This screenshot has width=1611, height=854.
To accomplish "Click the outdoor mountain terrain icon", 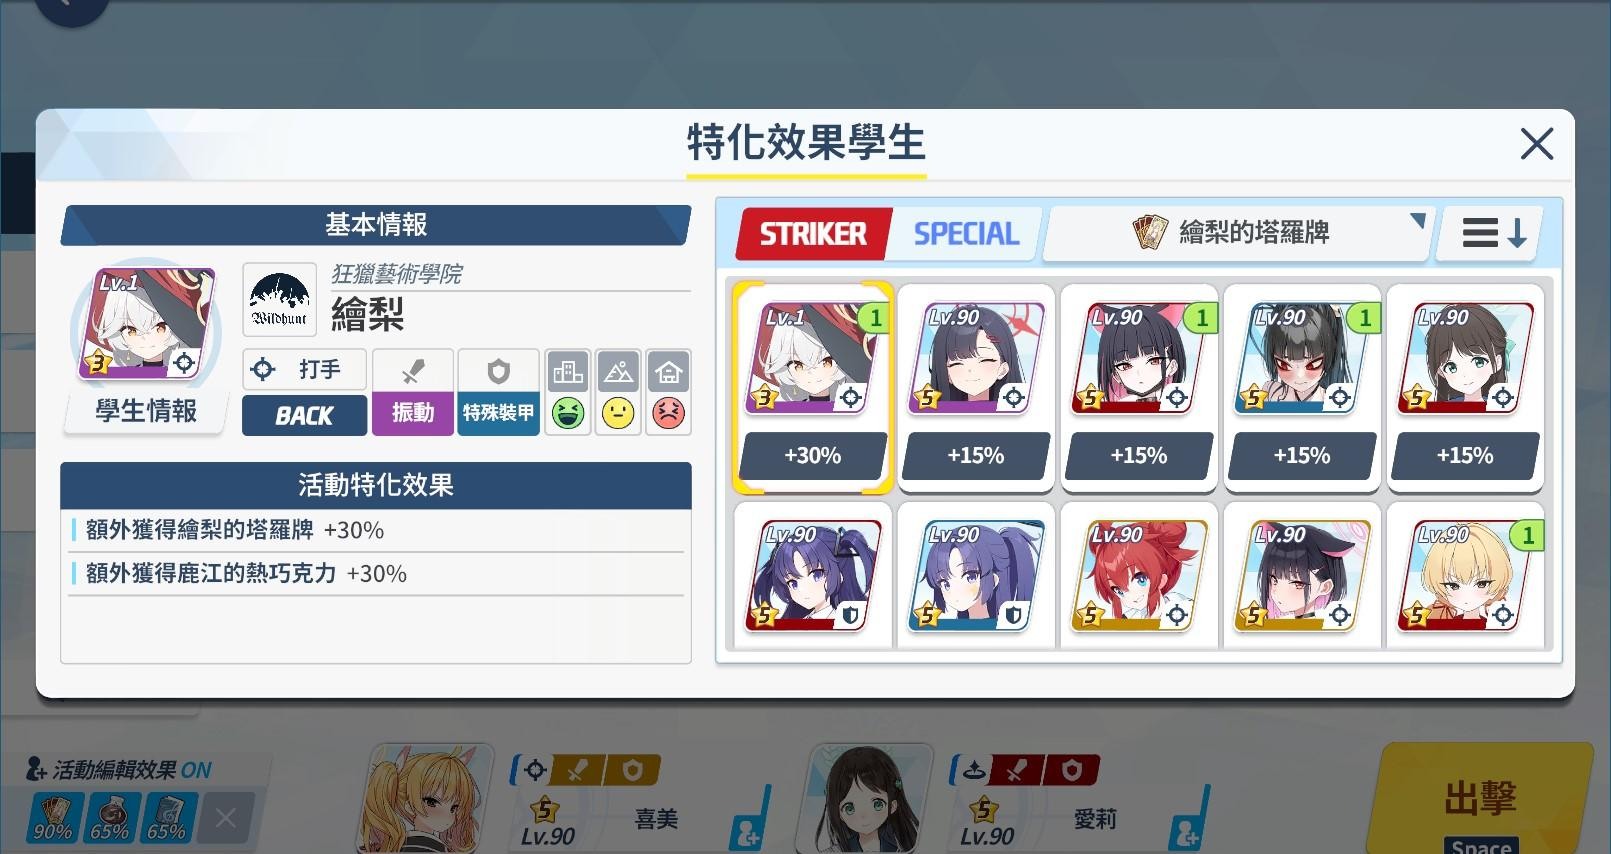I will click(x=618, y=372).
